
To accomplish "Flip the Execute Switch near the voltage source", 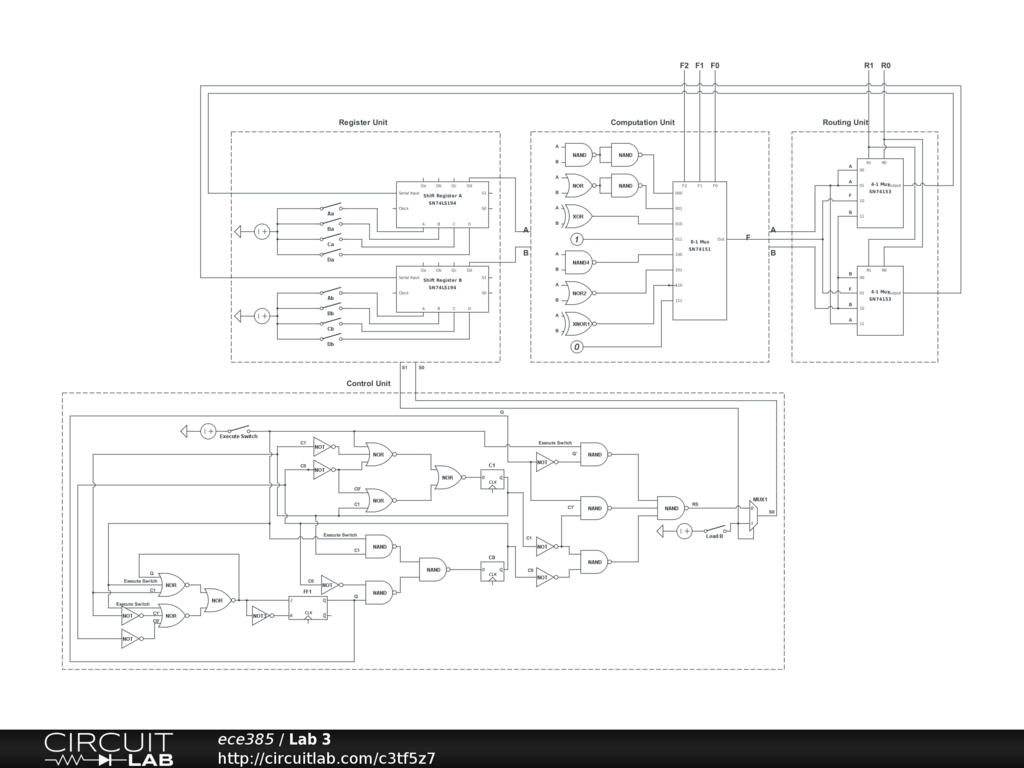I will pos(239,431).
